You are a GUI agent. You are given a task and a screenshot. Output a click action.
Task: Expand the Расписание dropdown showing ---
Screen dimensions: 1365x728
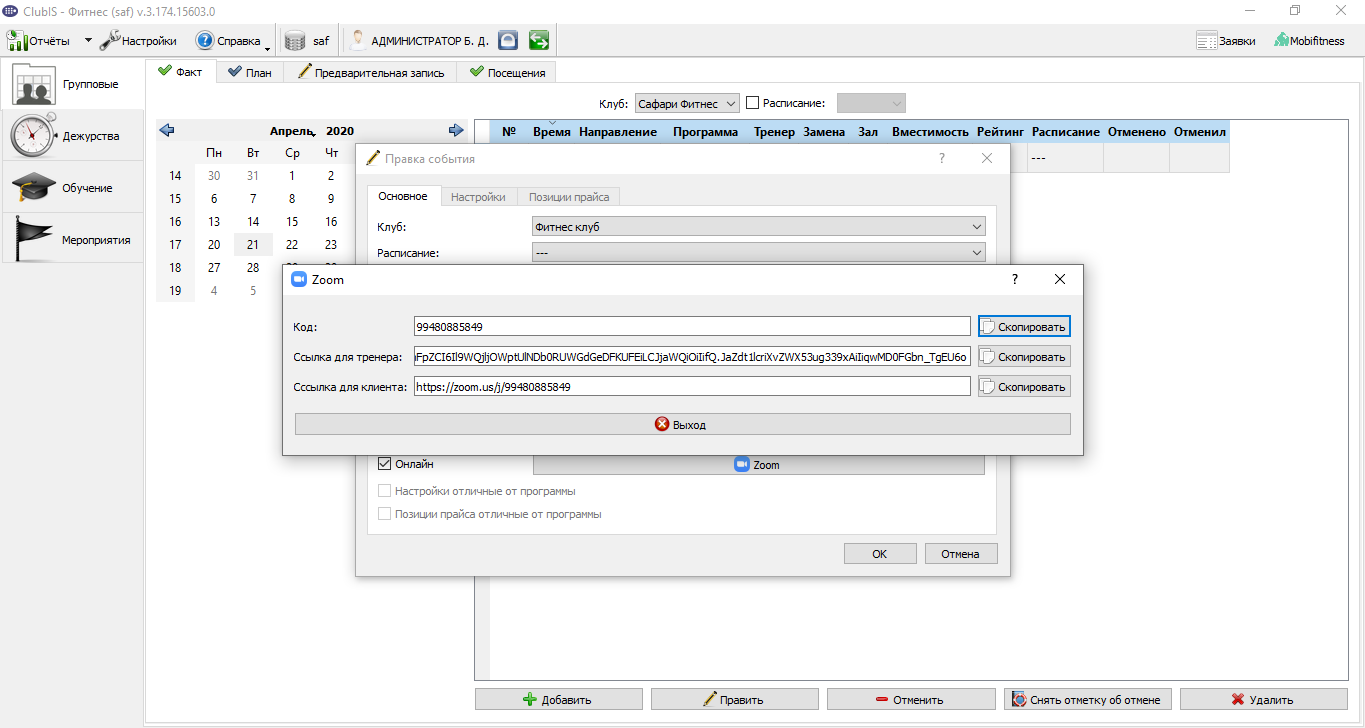click(759, 253)
